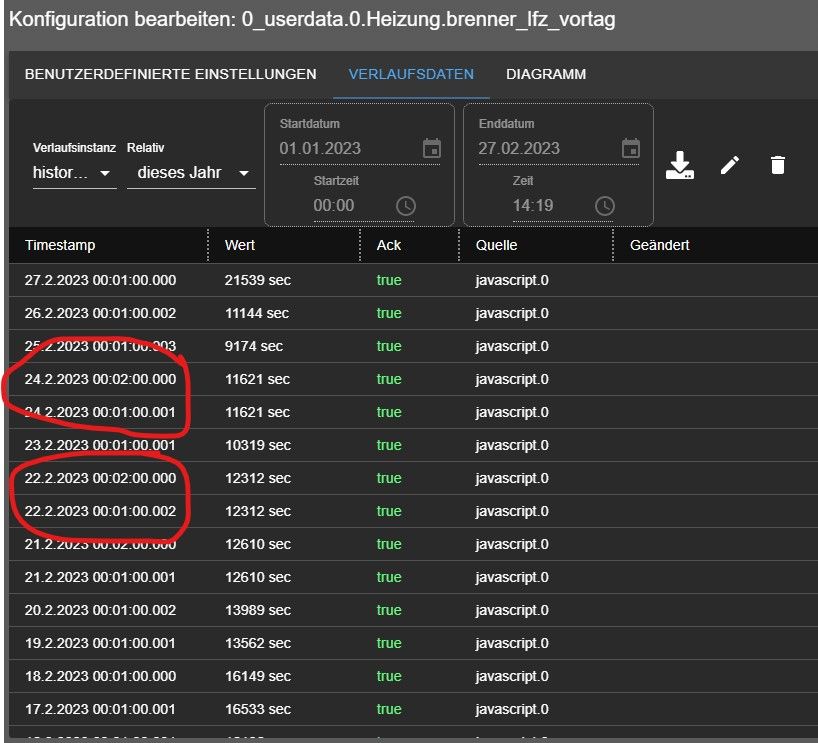Click the Timestamp column header
Image resolution: width=818 pixels, height=743 pixels.
(60, 245)
